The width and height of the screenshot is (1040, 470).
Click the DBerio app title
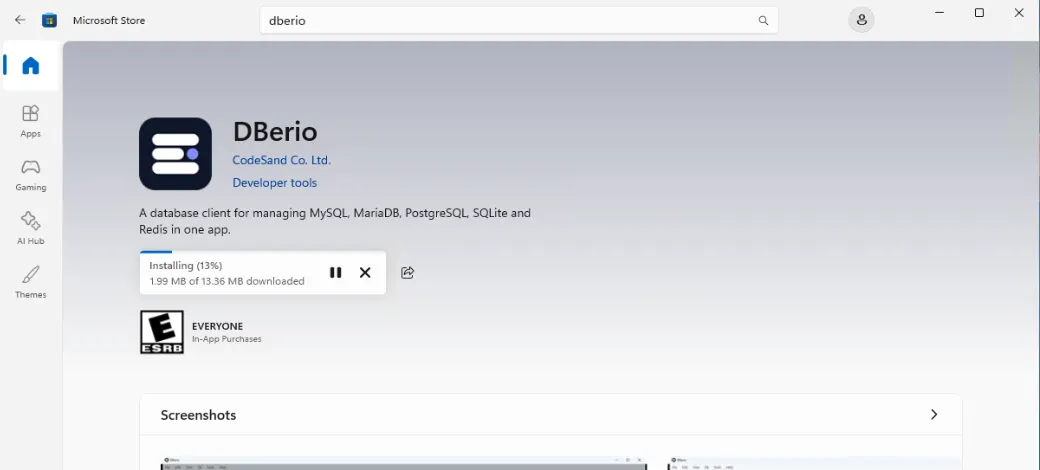(x=275, y=132)
